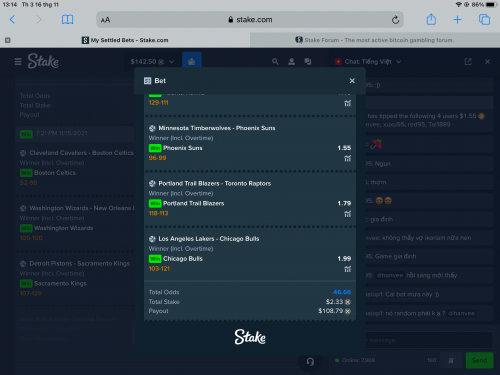Open Los Angeles Lakers - Chicago Bulls match
Viewport: 500px width, 375px height.
209,239
